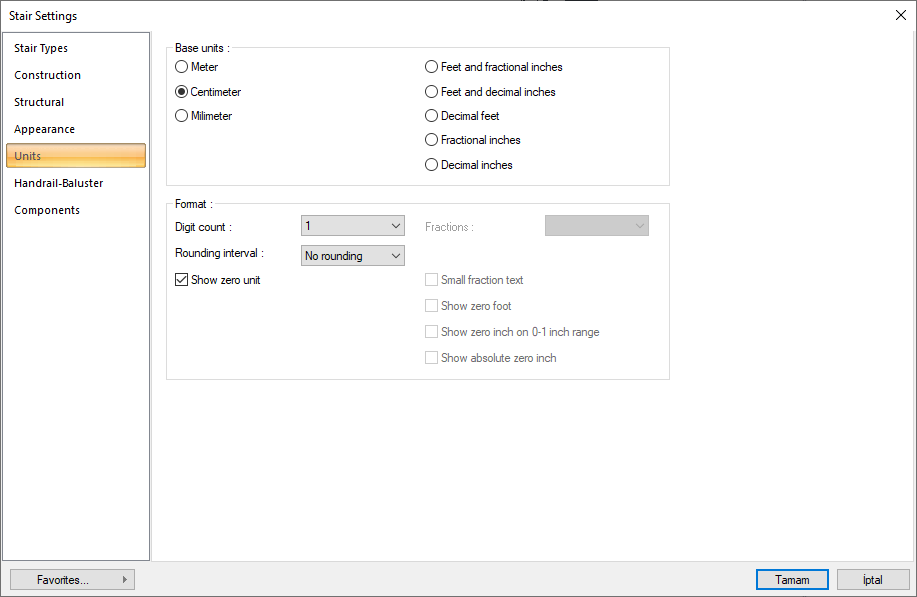The height and width of the screenshot is (597, 917).
Task: Choose Fractional inches unit
Action: (432, 140)
